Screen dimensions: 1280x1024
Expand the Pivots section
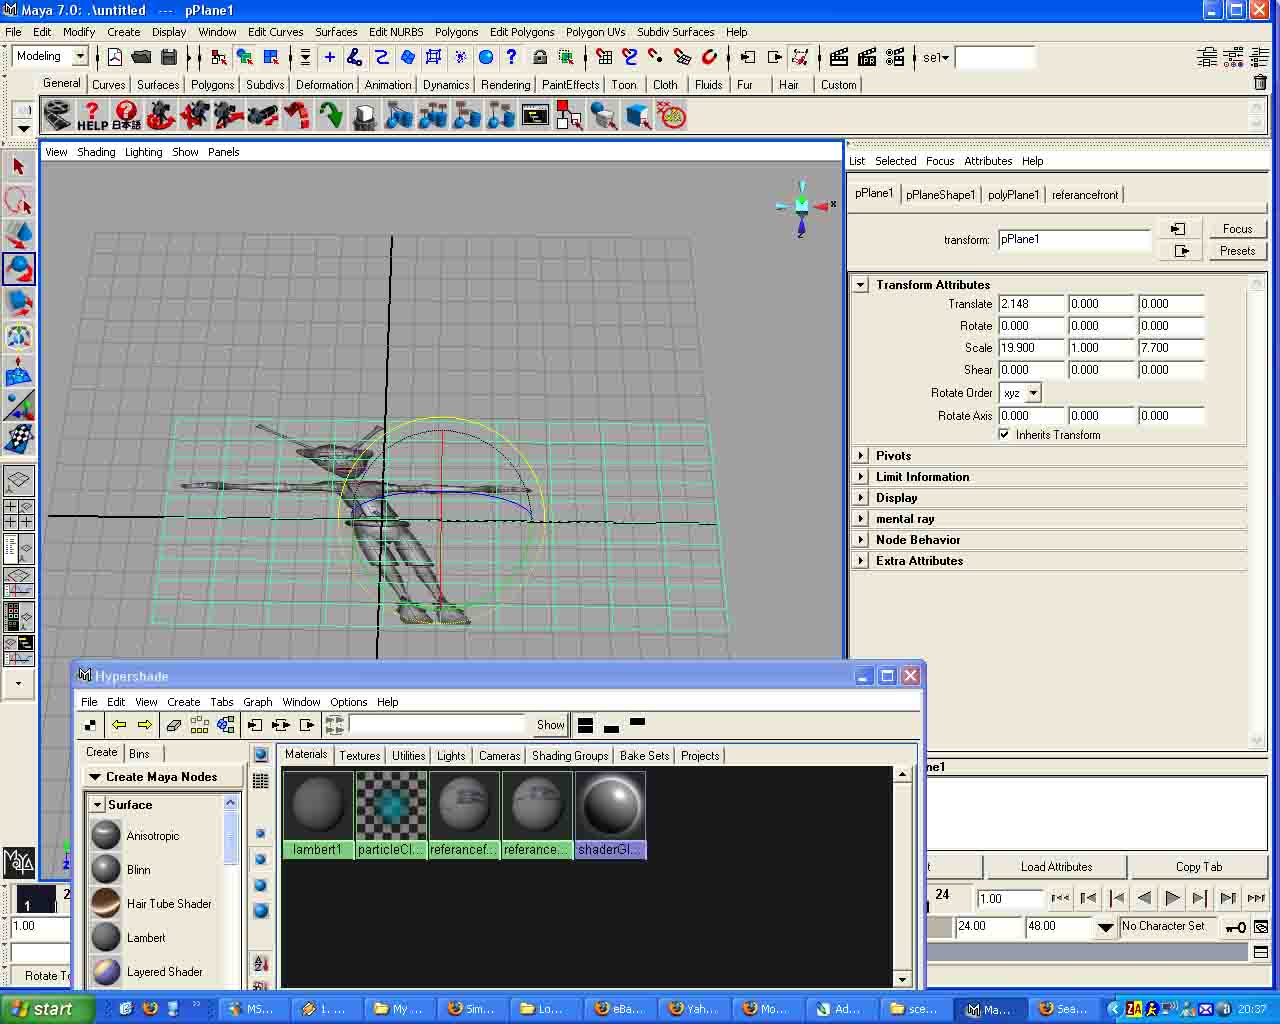[860, 456]
